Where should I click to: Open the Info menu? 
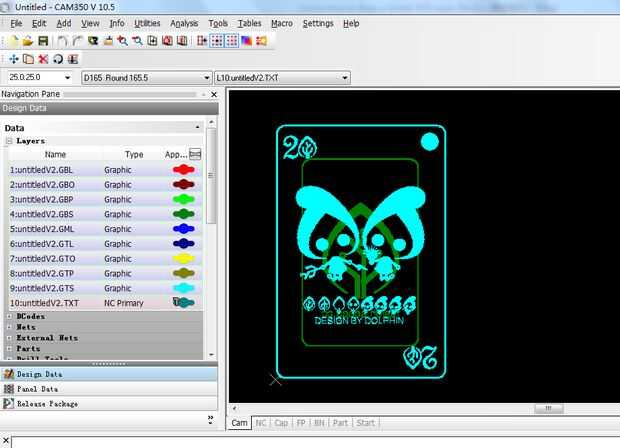tap(117, 24)
